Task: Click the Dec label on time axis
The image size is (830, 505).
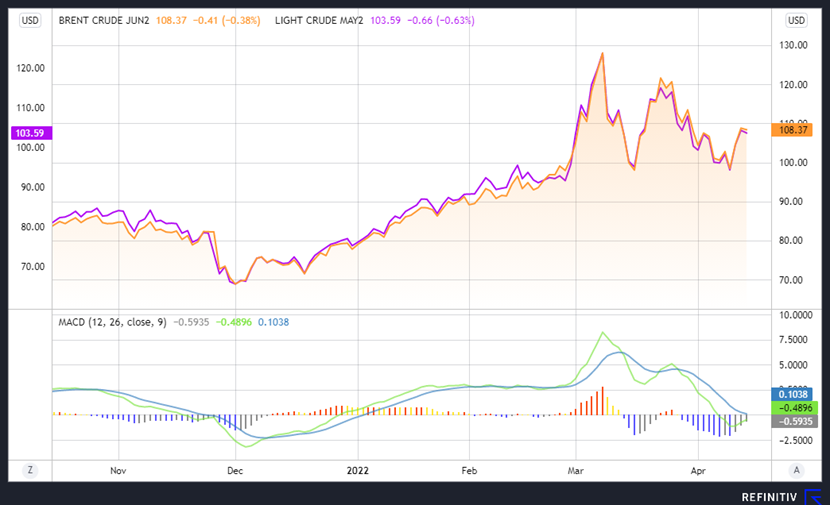Action: tap(235, 471)
